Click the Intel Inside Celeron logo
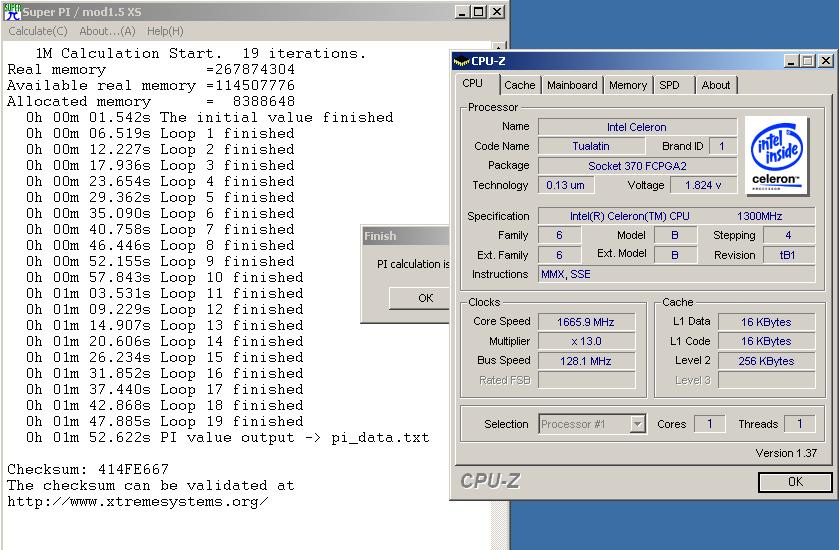Screen dimensions: 839x550 (777, 155)
